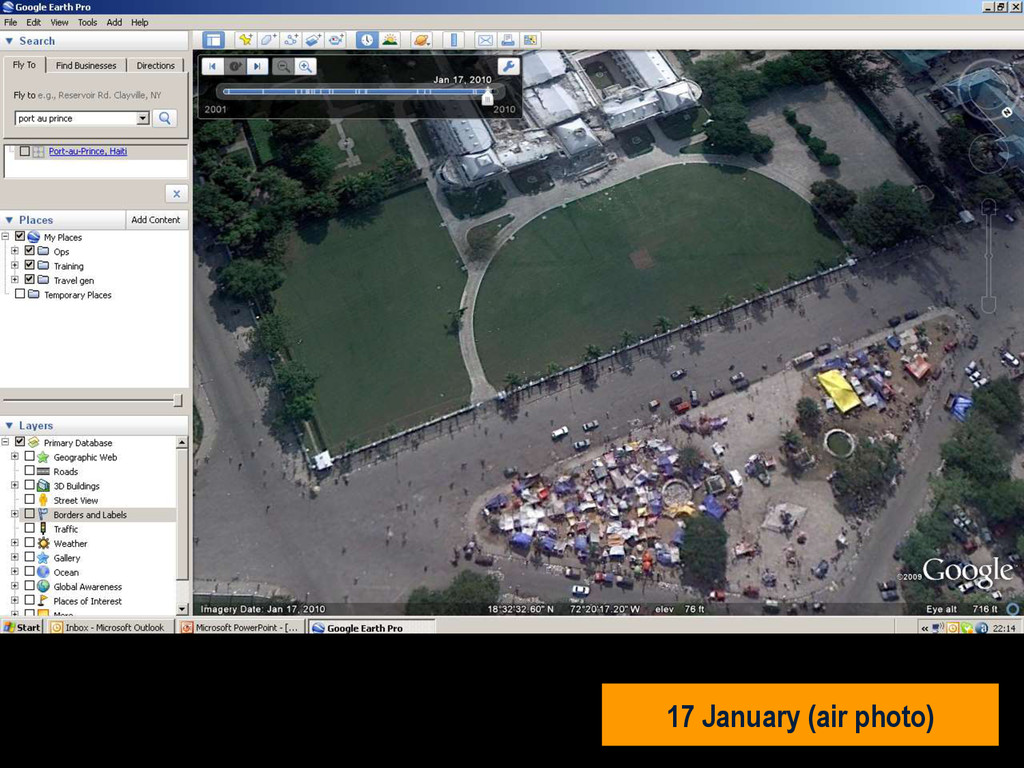Expand the Geographic Web layer node
Viewport: 1024px width, 768px height.
(x=14, y=457)
